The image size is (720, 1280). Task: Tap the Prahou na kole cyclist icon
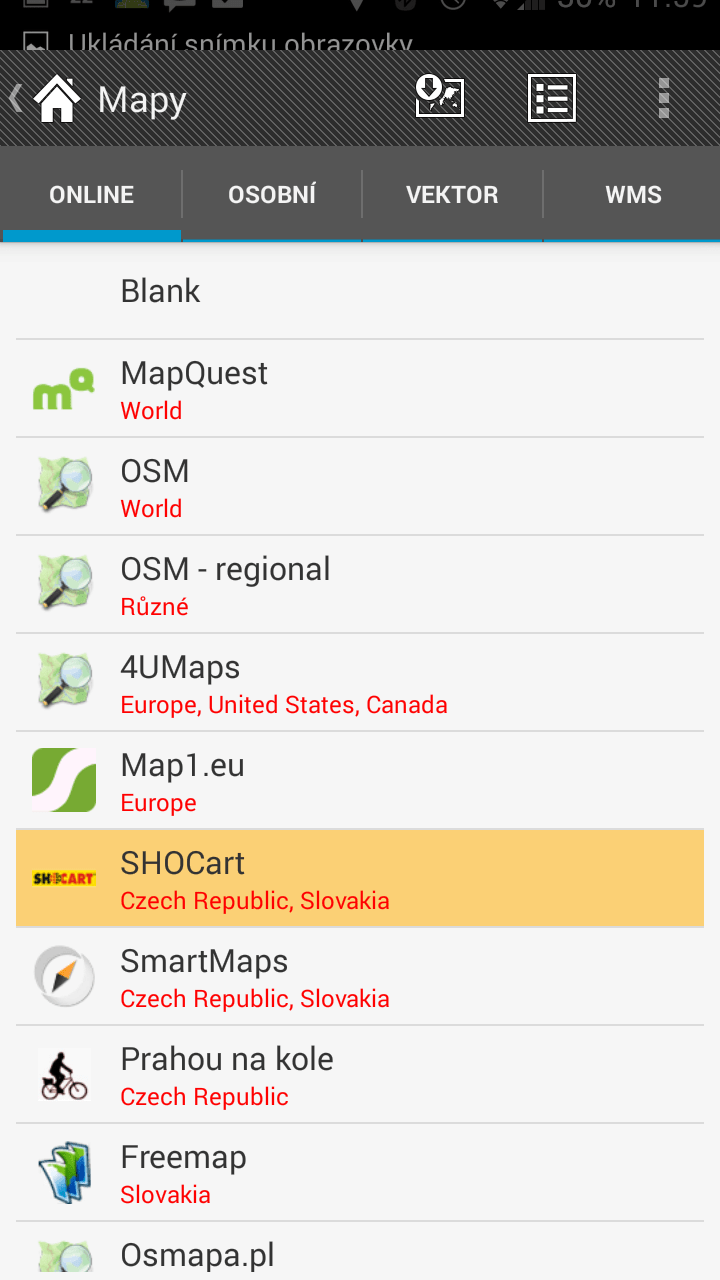[64, 1074]
